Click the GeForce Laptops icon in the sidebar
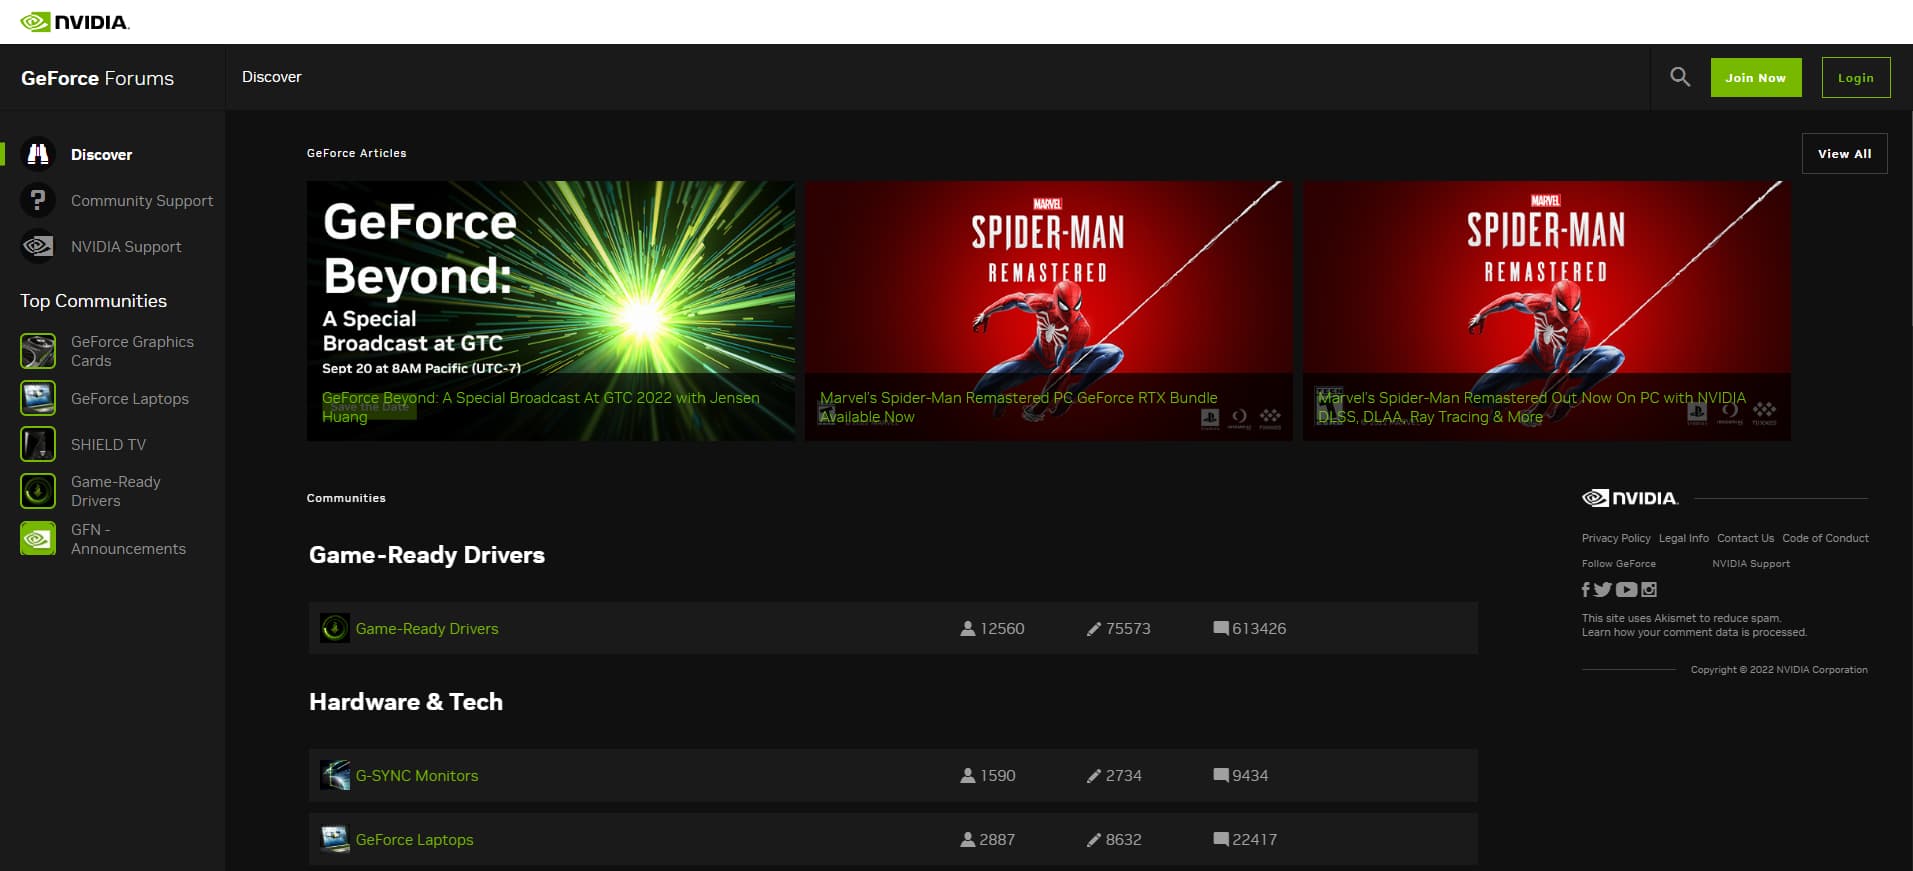This screenshot has height=871, width=1913. tap(38, 398)
